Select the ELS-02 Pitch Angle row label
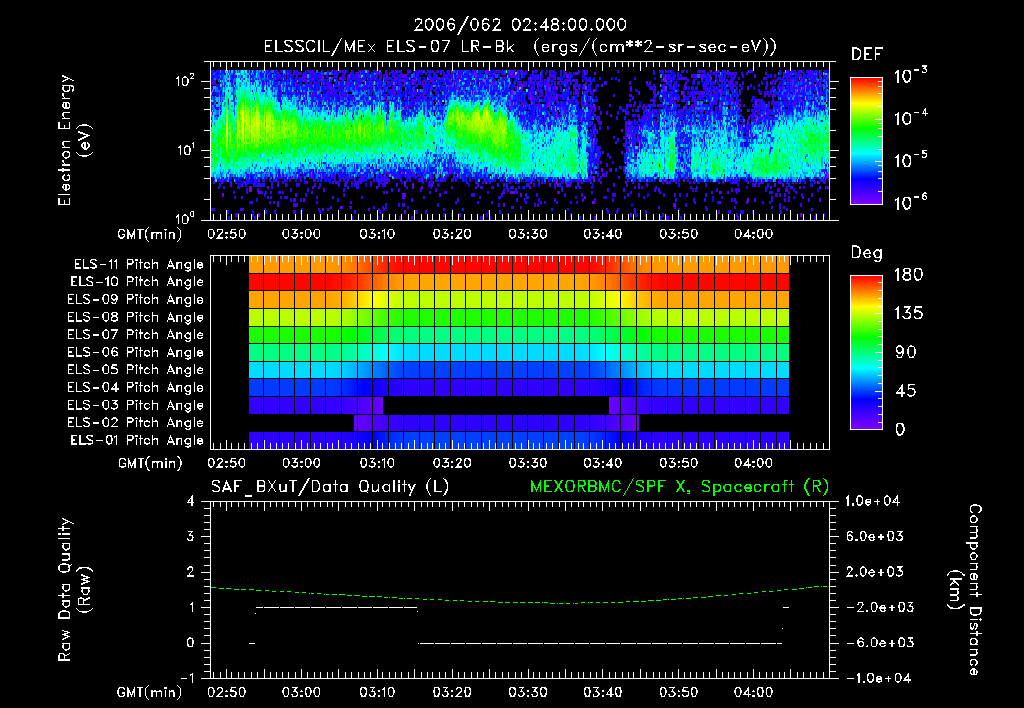Viewport: 1024px width, 708px height. 136,423
